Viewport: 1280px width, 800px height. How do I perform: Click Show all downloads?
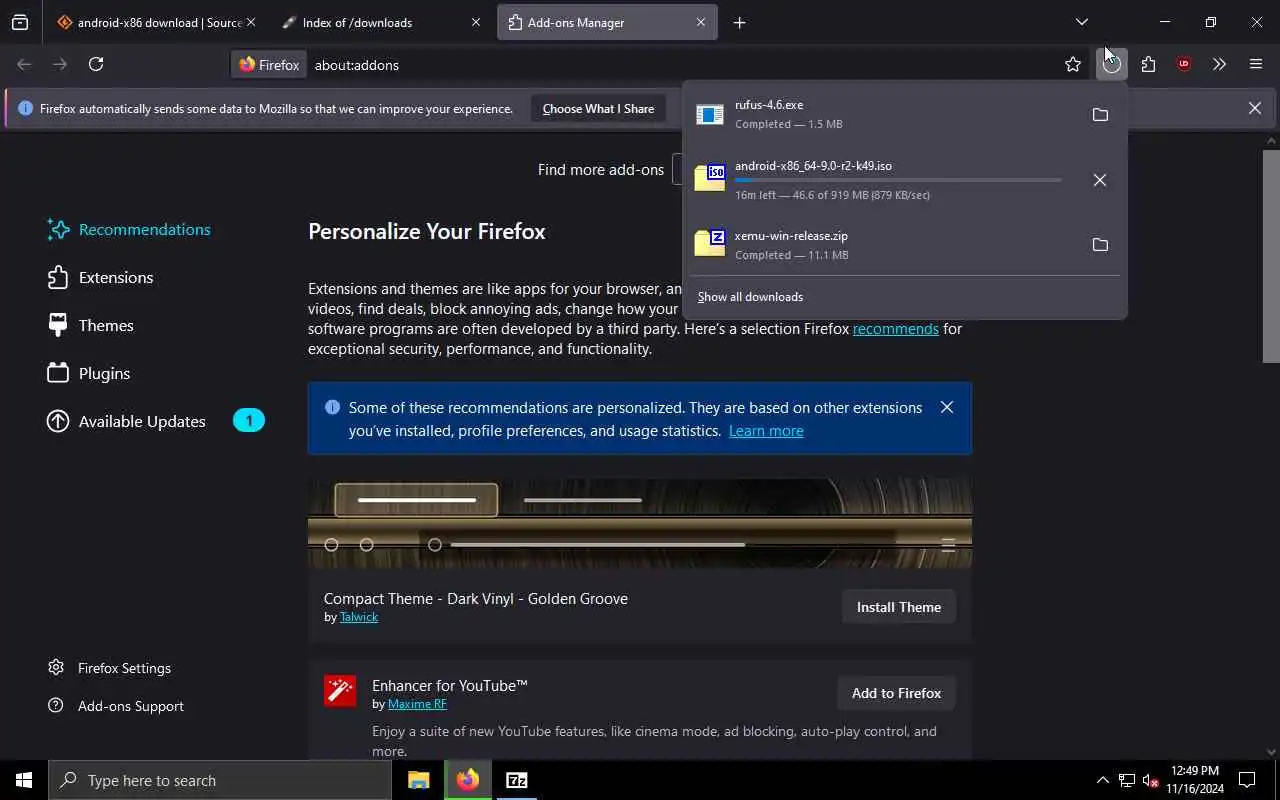(x=750, y=297)
